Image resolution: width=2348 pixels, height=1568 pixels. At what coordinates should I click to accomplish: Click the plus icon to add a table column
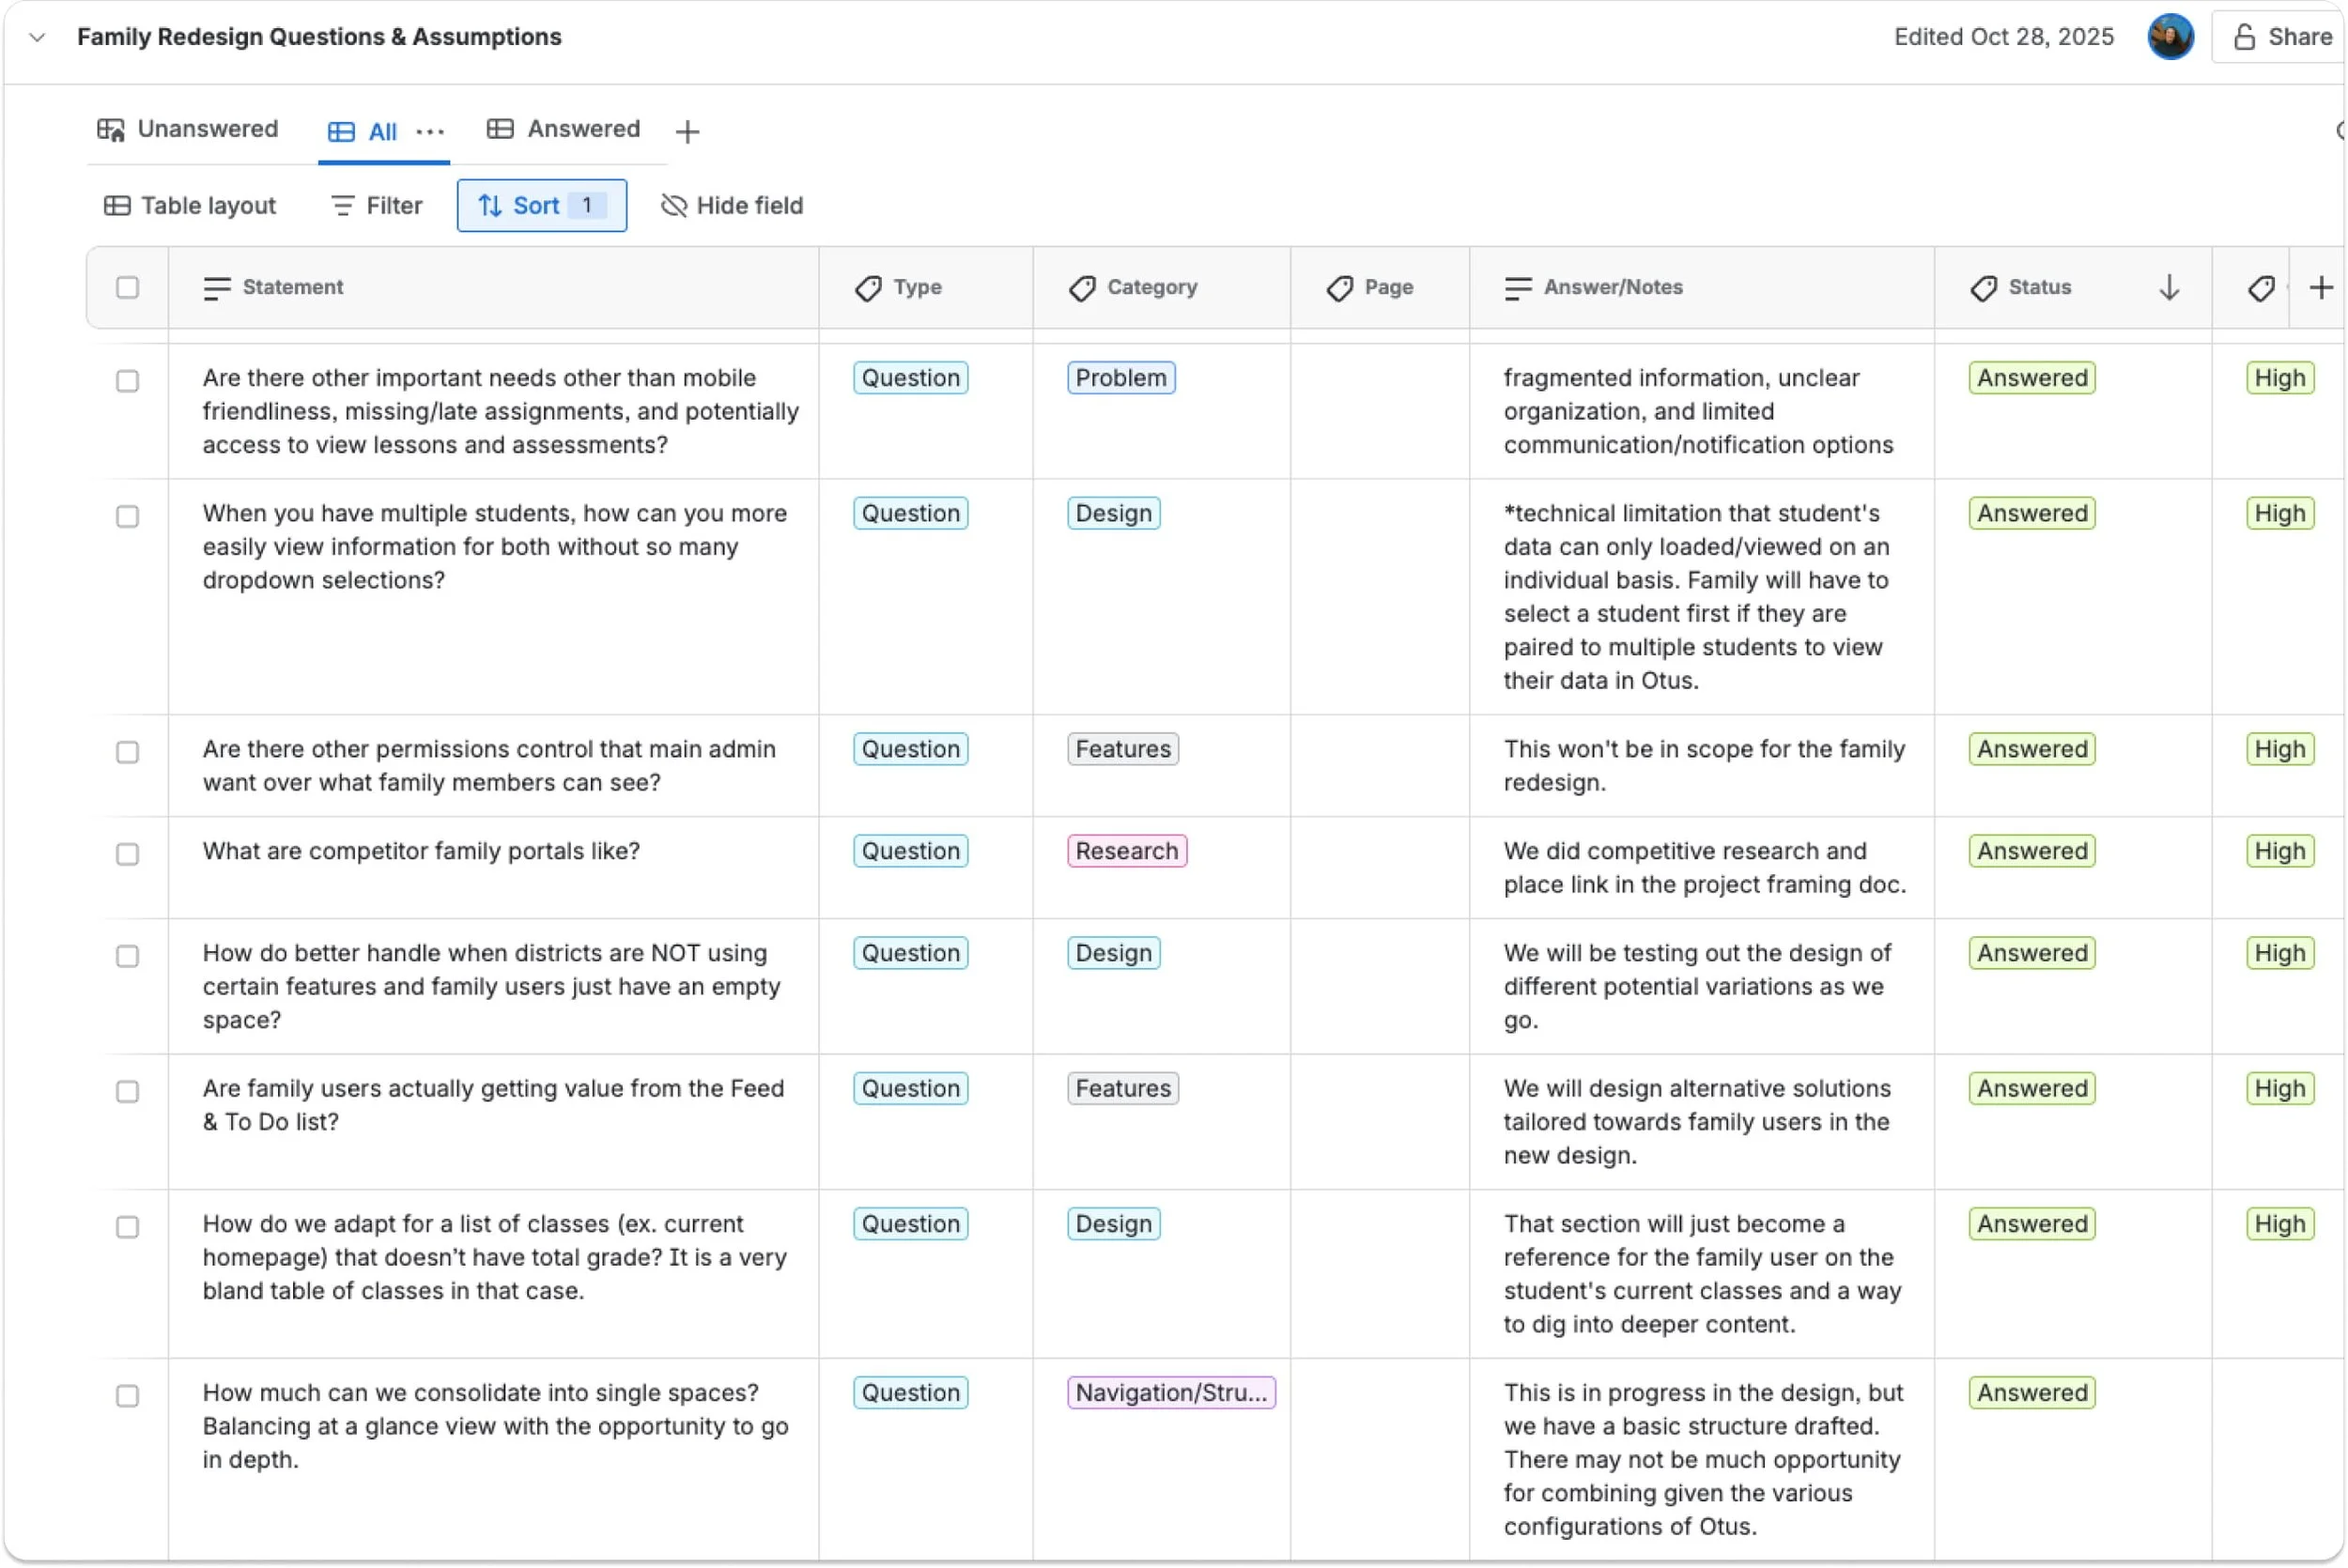pyautogui.click(x=2321, y=288)
